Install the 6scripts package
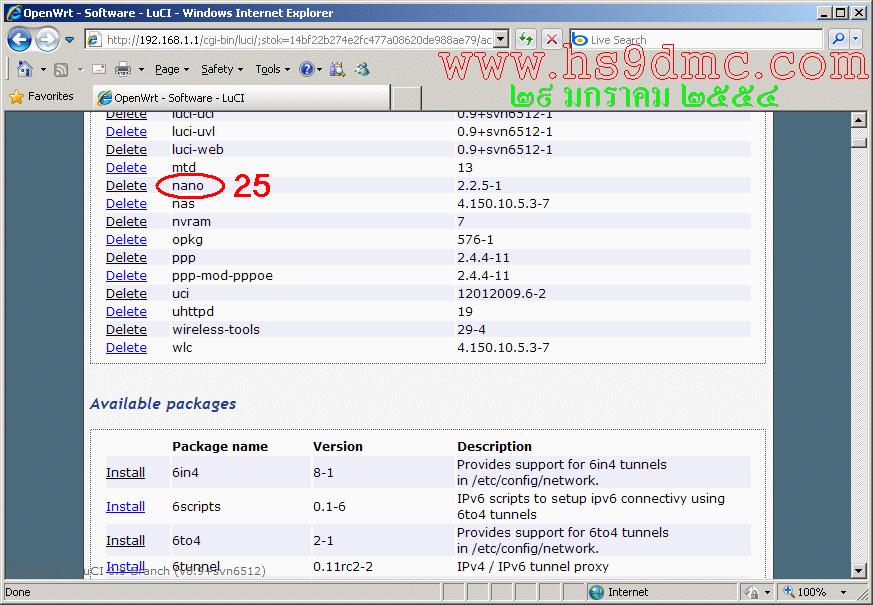 pyautogui.click(x=125, y=506)
